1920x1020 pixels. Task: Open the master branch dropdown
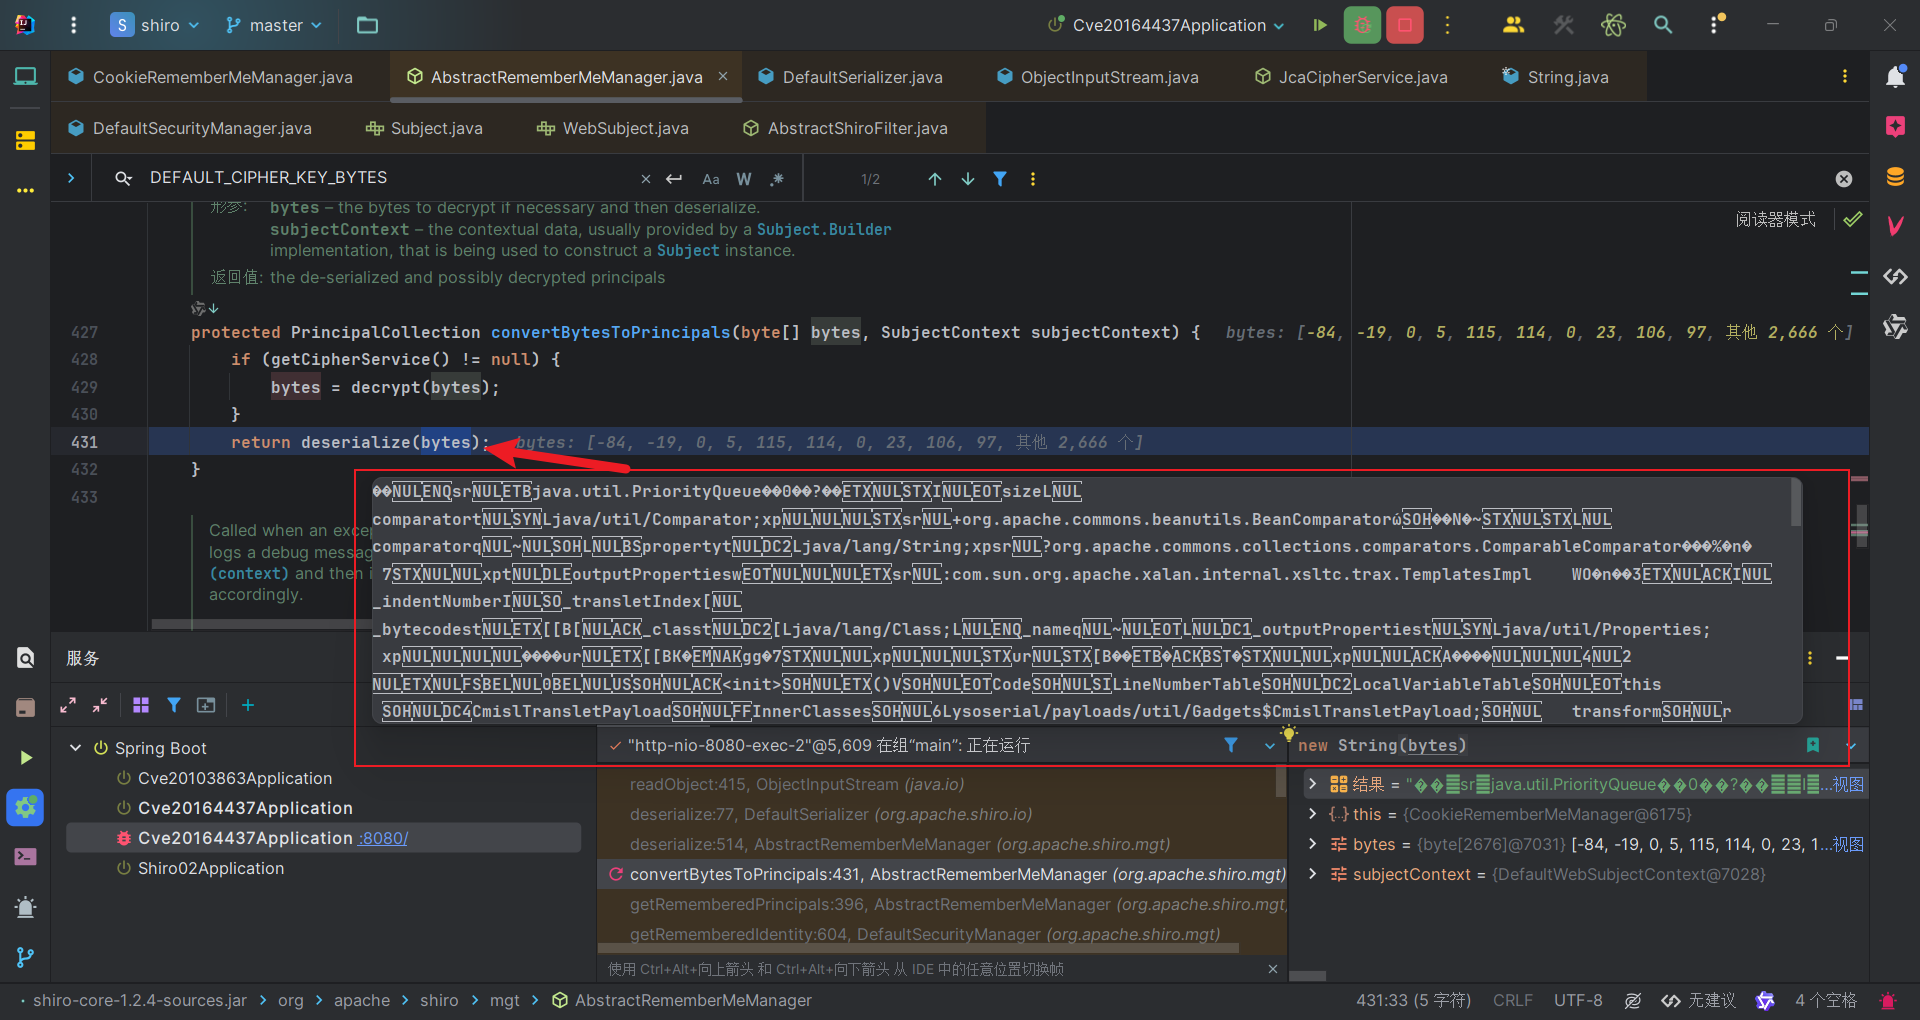[x=274, y=25]
